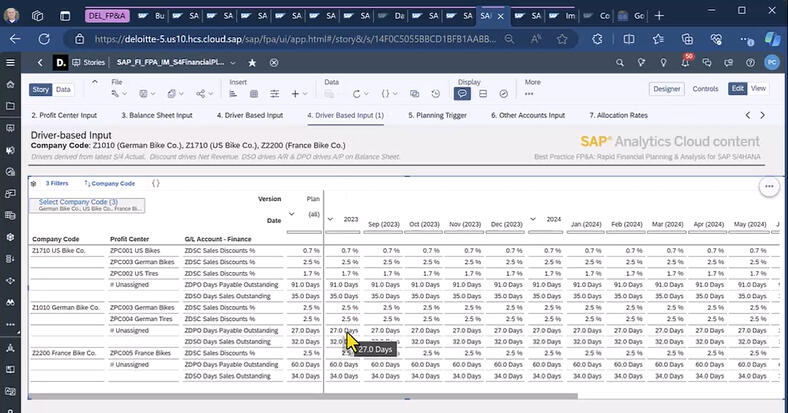The height and width of the screenshot is (413, 788).
Task: Toggle comment mode in Display group
Action: [x=462, y=94]
